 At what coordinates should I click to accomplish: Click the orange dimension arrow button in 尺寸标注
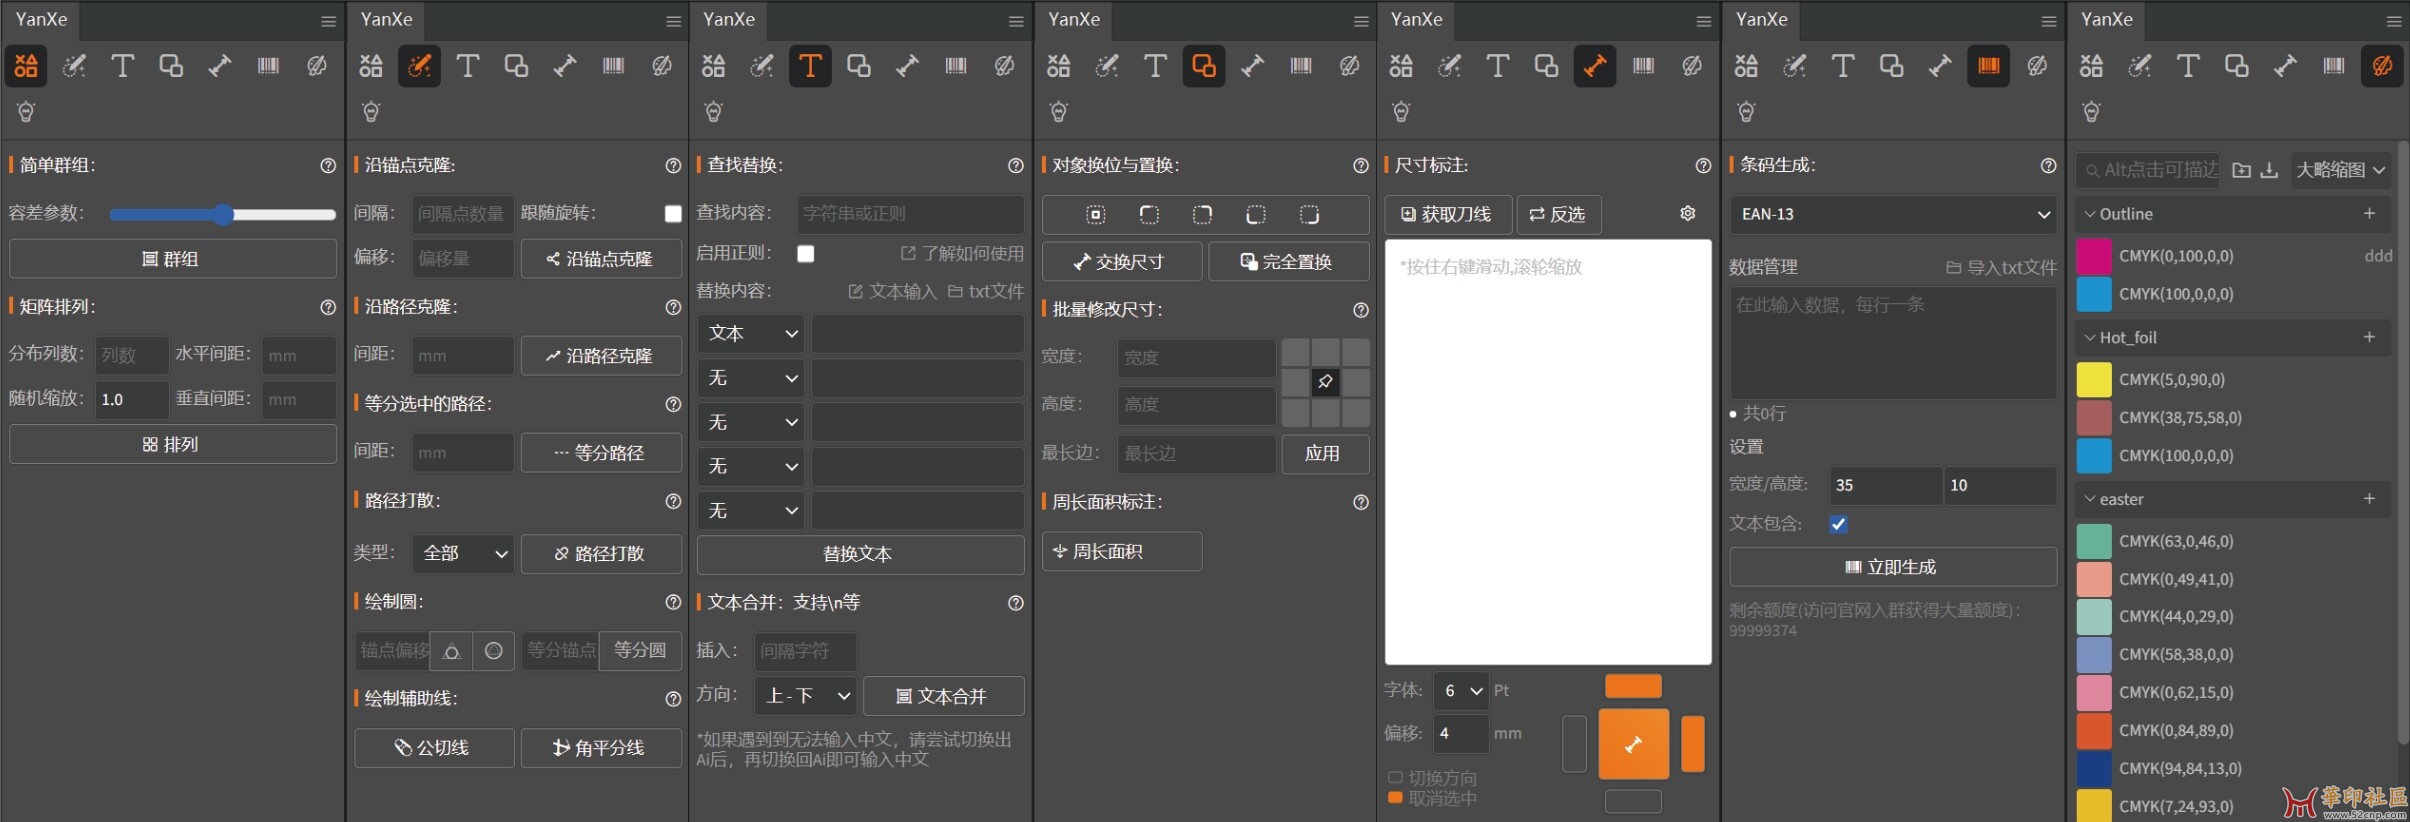click(x=1634, y=744)
